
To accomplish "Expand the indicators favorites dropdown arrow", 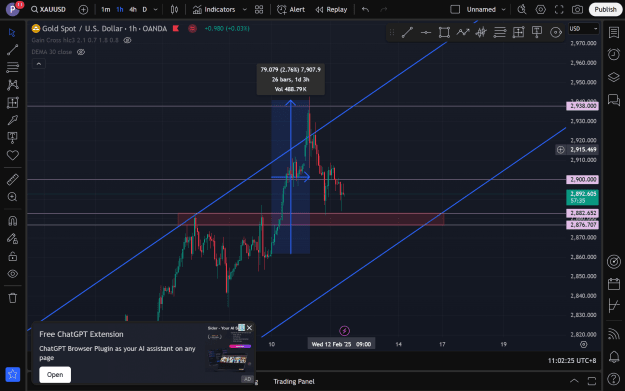I will click(245, 10).
